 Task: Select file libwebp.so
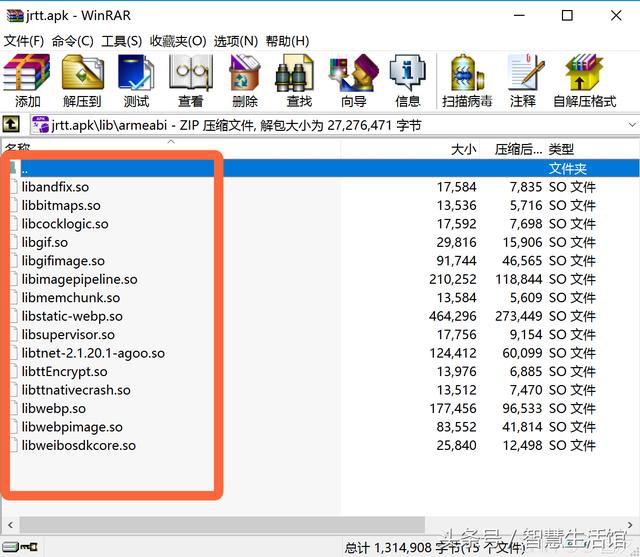tap(53, 408)
